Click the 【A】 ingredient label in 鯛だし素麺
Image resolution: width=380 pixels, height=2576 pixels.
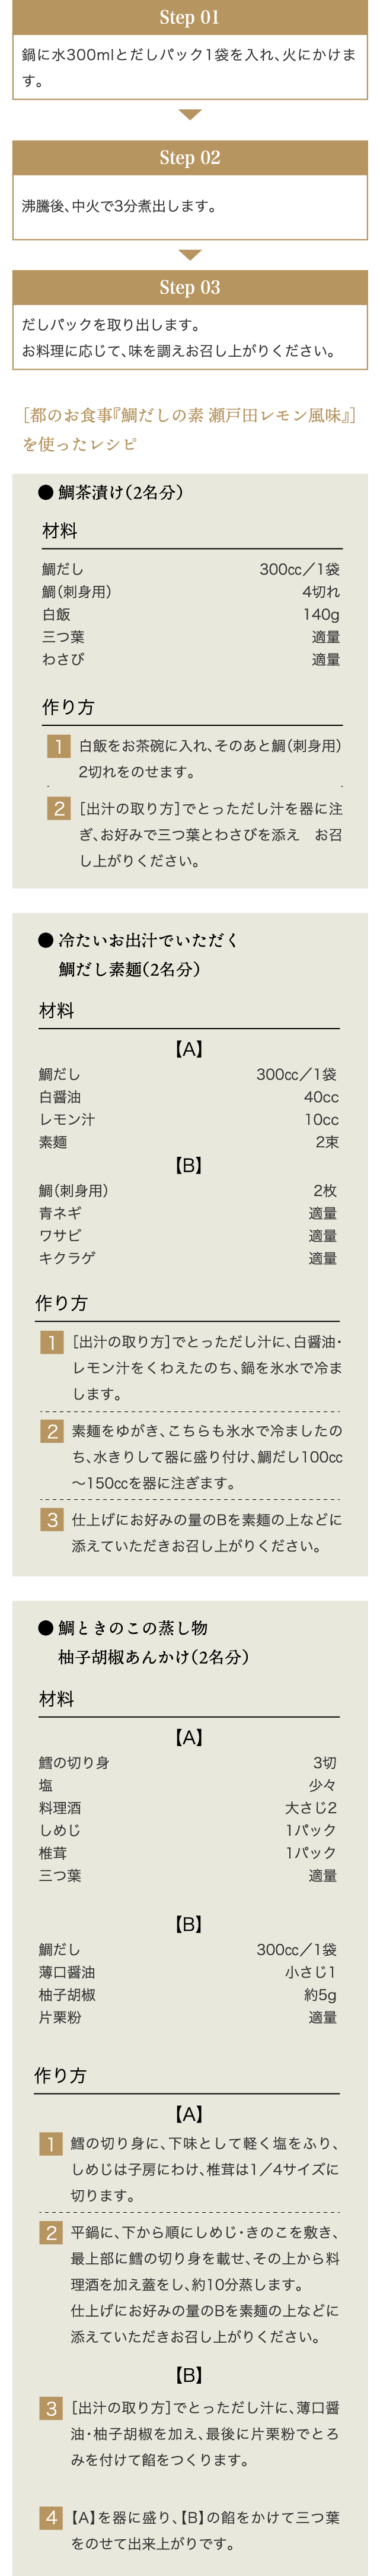(189, 1049)
